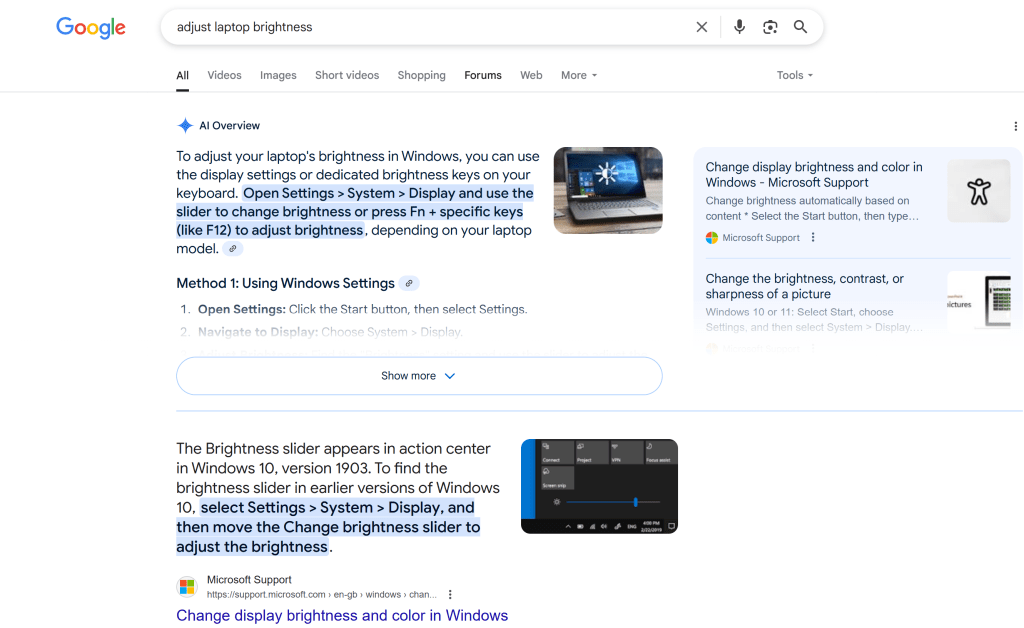Switch to the Videos tab

[x=224, y=75]
